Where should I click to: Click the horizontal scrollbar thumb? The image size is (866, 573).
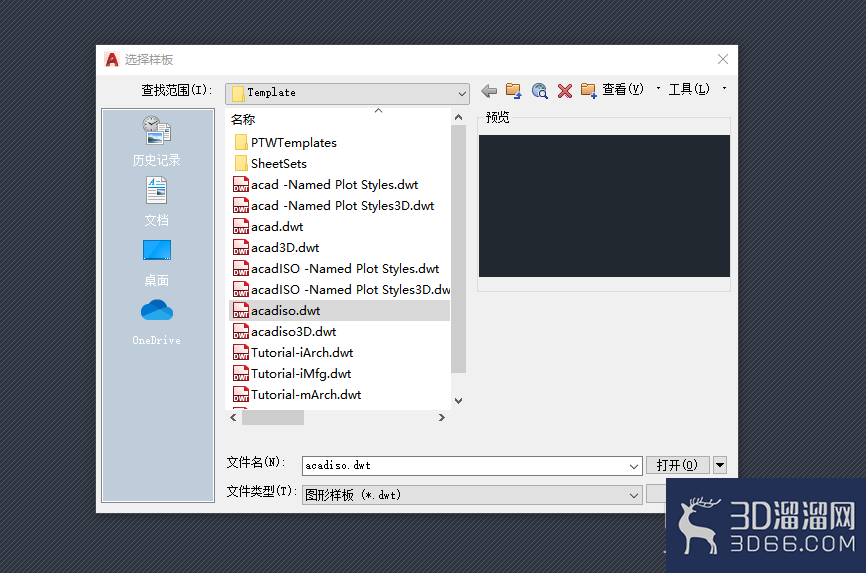(x=273, y=418)
